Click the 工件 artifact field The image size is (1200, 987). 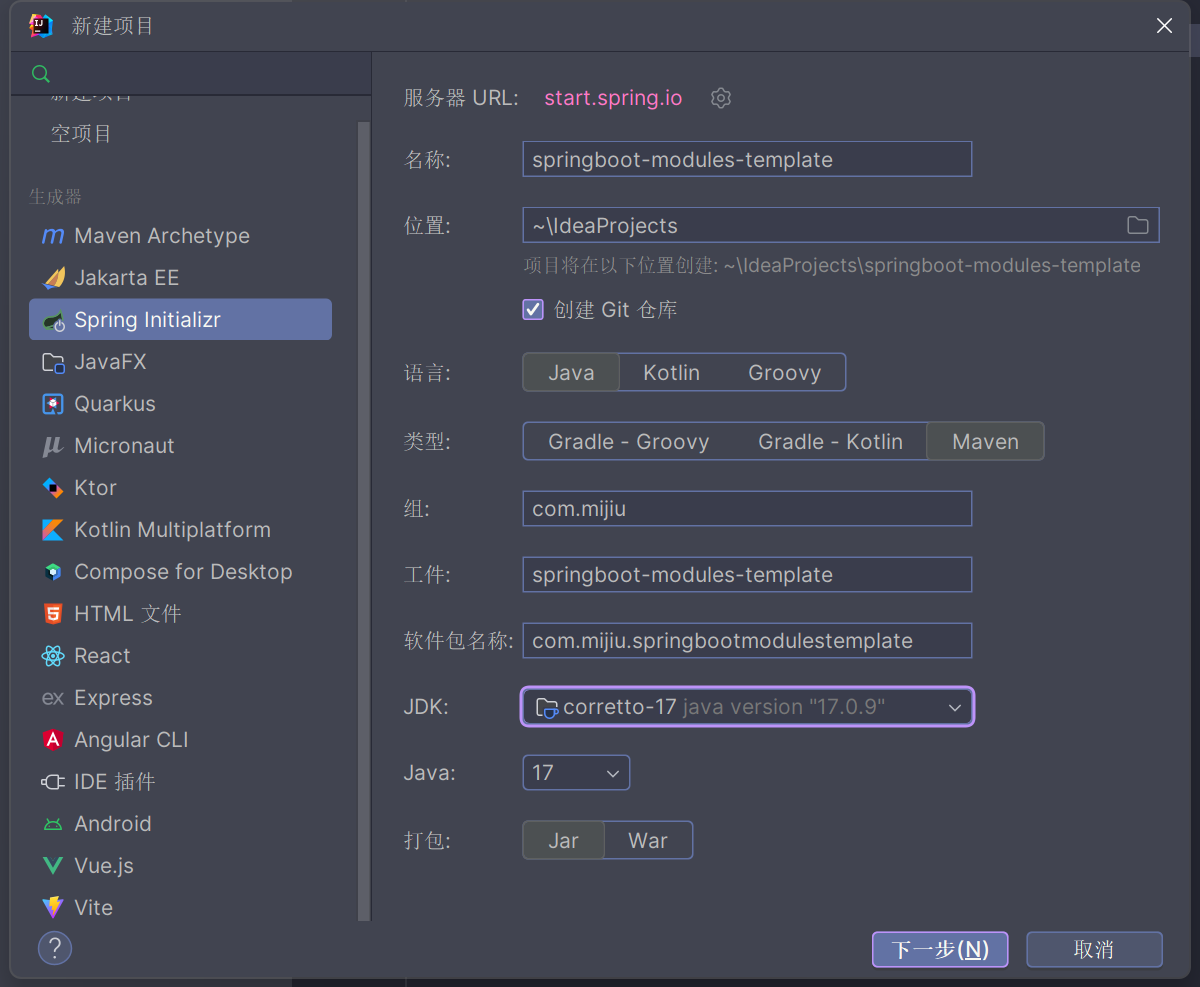coord(747,574)
